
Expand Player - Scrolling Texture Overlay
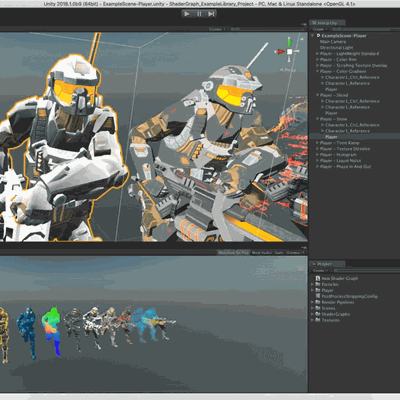[318, 66]
